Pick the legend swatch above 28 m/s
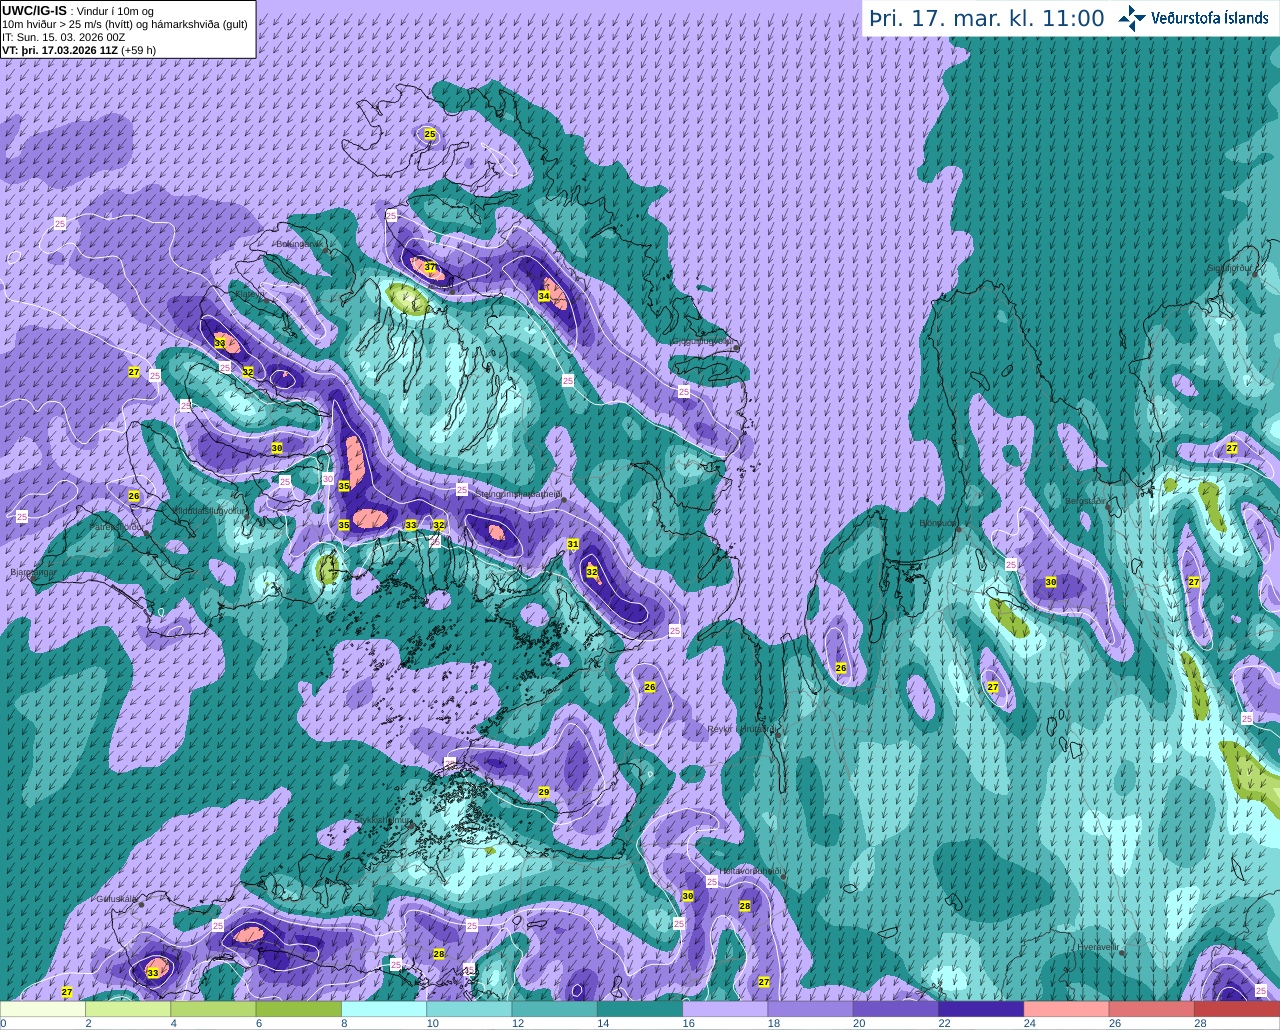 1237,1009
